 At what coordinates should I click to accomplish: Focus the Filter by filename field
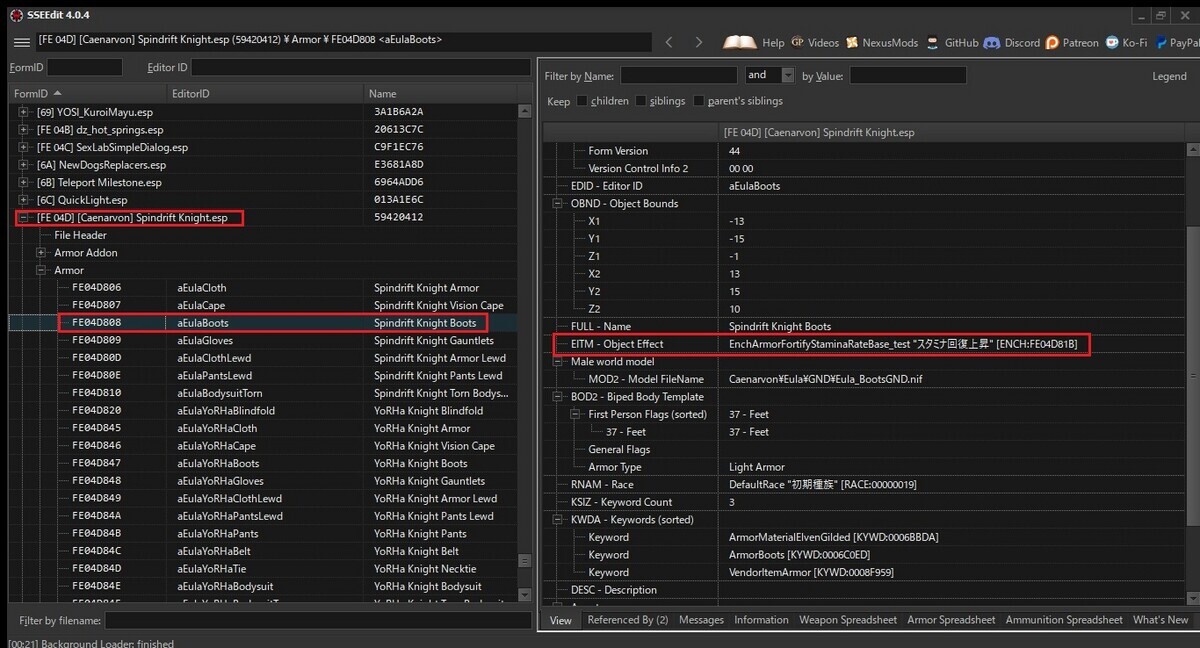[x=317, y=620]
